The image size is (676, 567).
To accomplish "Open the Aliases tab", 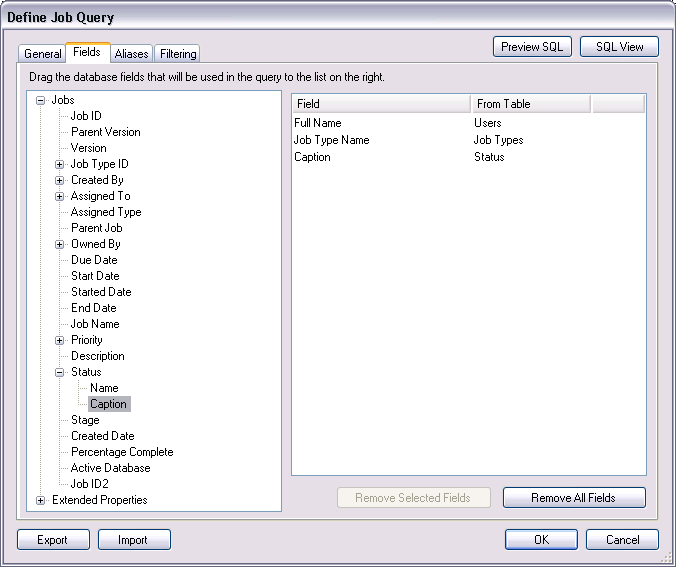I will click(x=132, y=54).
